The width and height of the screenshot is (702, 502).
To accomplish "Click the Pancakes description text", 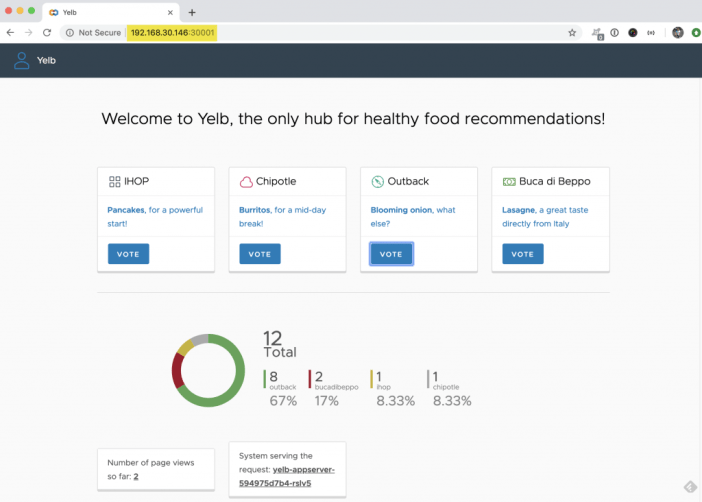I will click(155, 217).
